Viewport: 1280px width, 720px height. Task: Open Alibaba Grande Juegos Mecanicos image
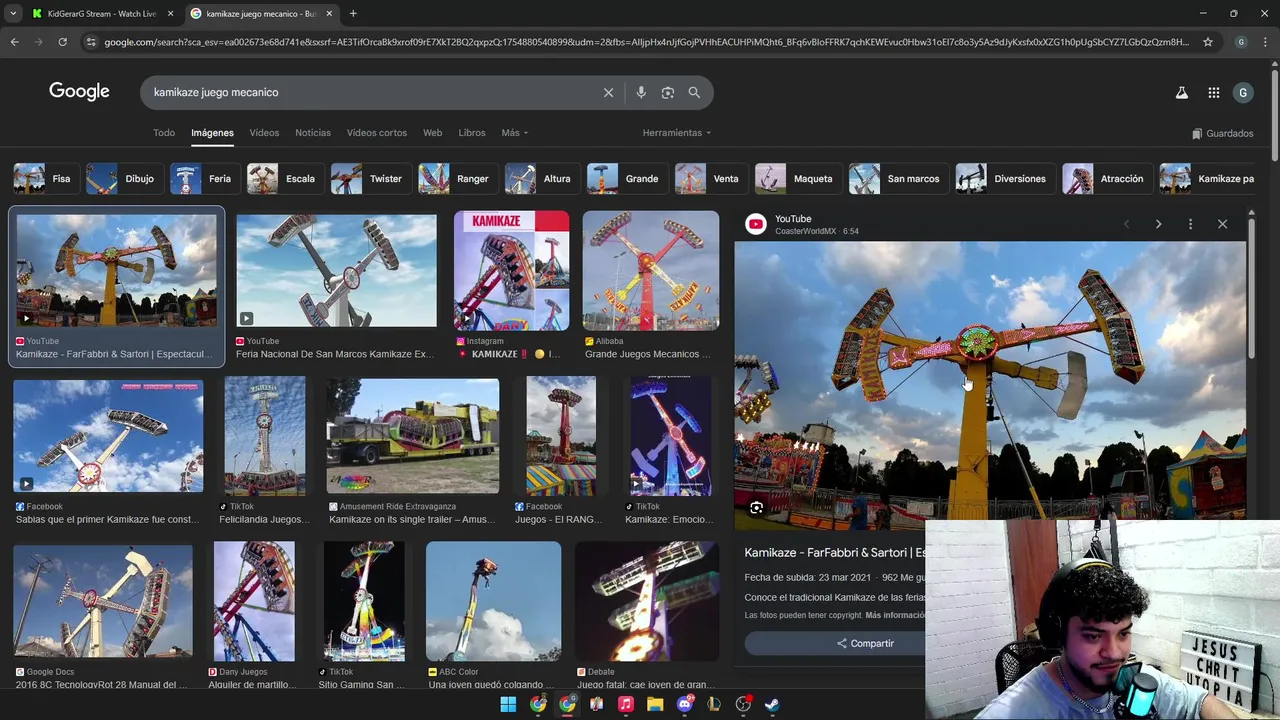point(651,270)
